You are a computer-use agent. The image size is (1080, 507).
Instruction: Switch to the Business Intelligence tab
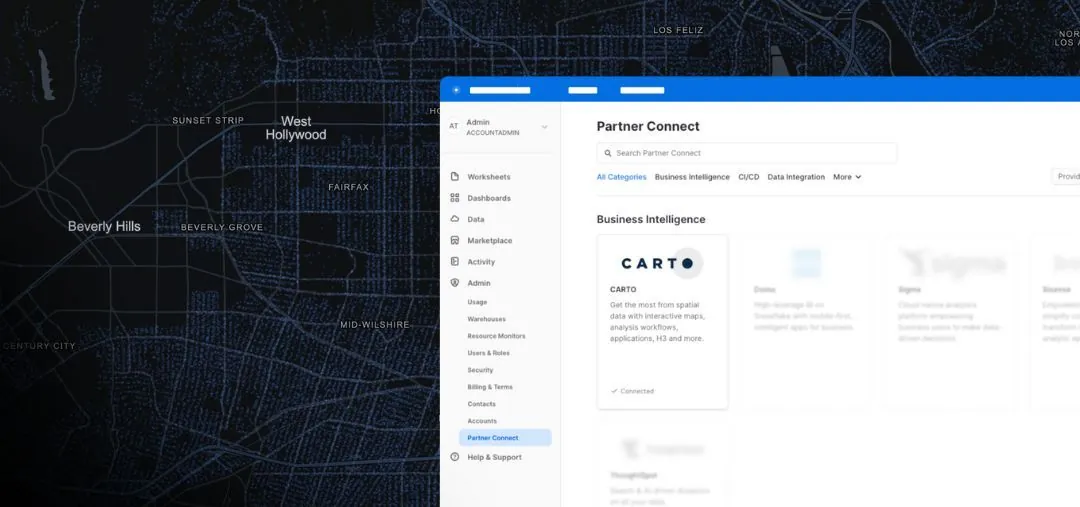[x=692, y=177]
